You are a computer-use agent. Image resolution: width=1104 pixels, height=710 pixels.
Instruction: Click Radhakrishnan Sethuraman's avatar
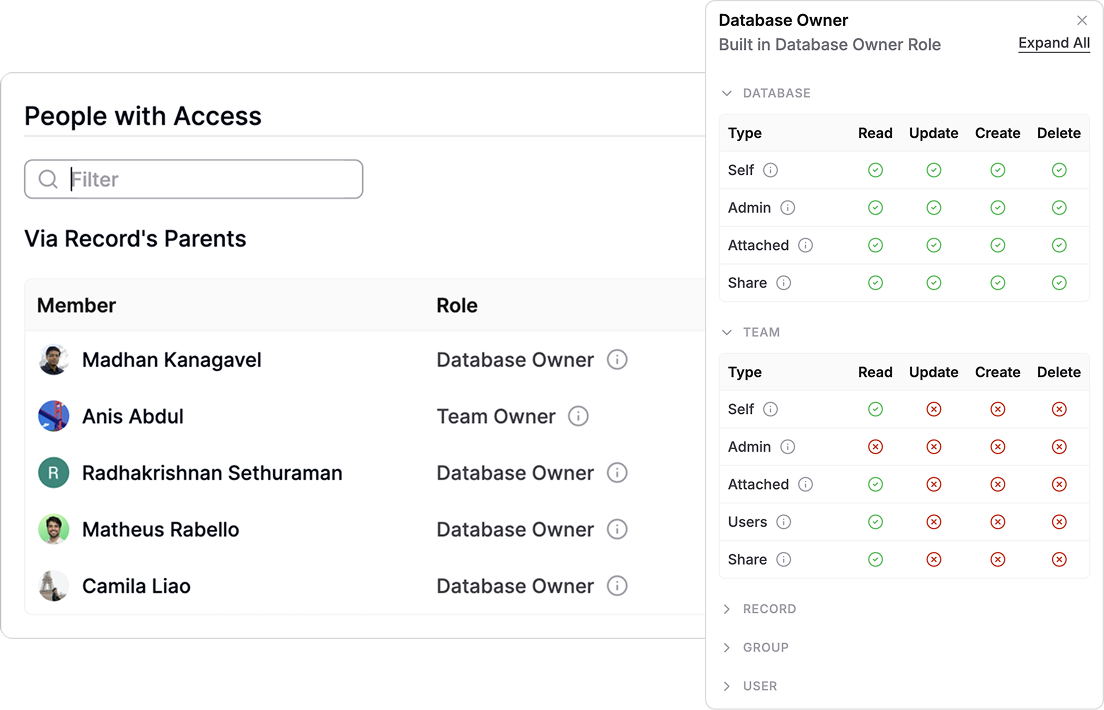pos(53,473)
